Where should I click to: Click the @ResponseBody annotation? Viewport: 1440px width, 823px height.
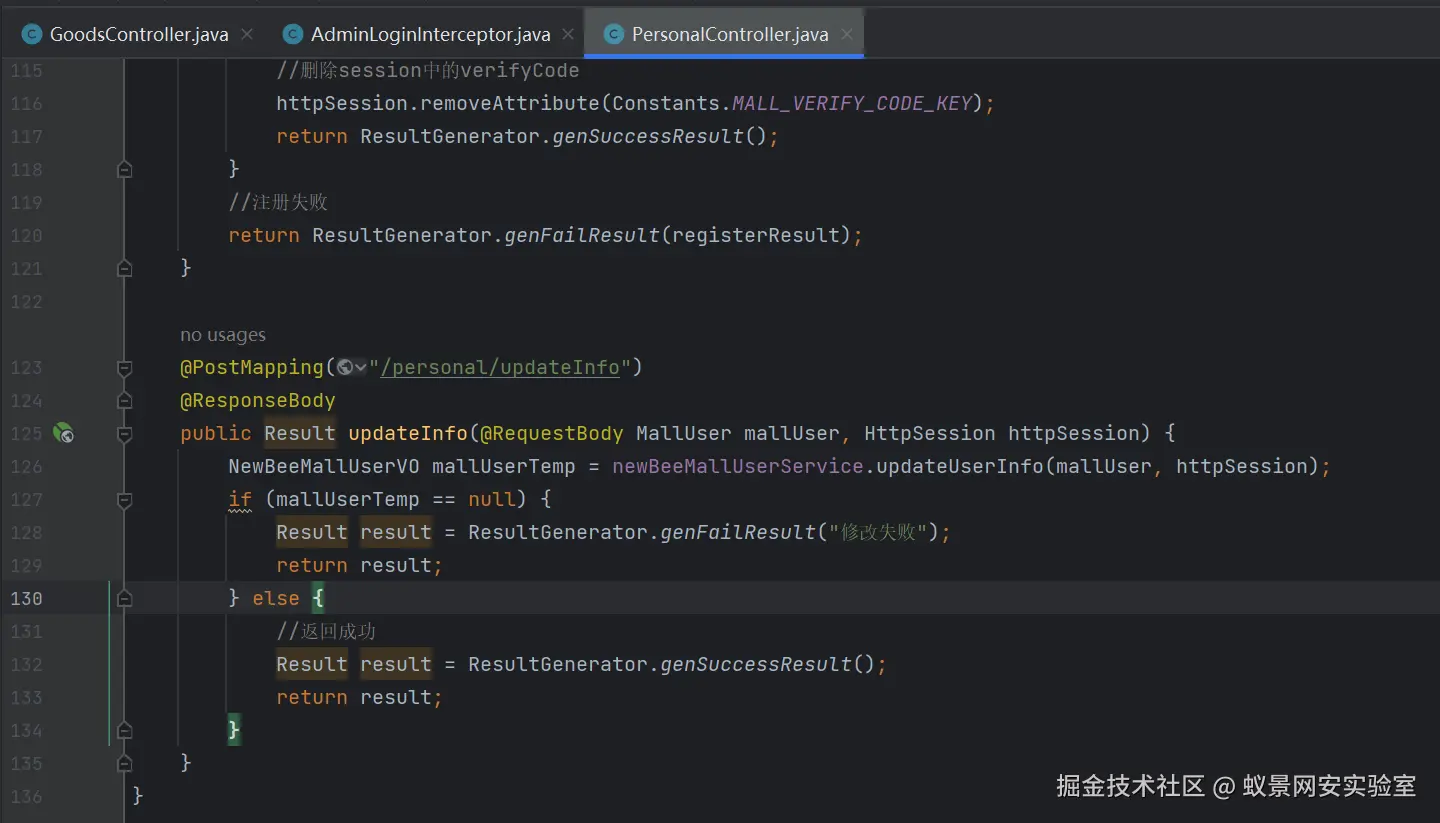pyautogui.click(x=258, y=400)
